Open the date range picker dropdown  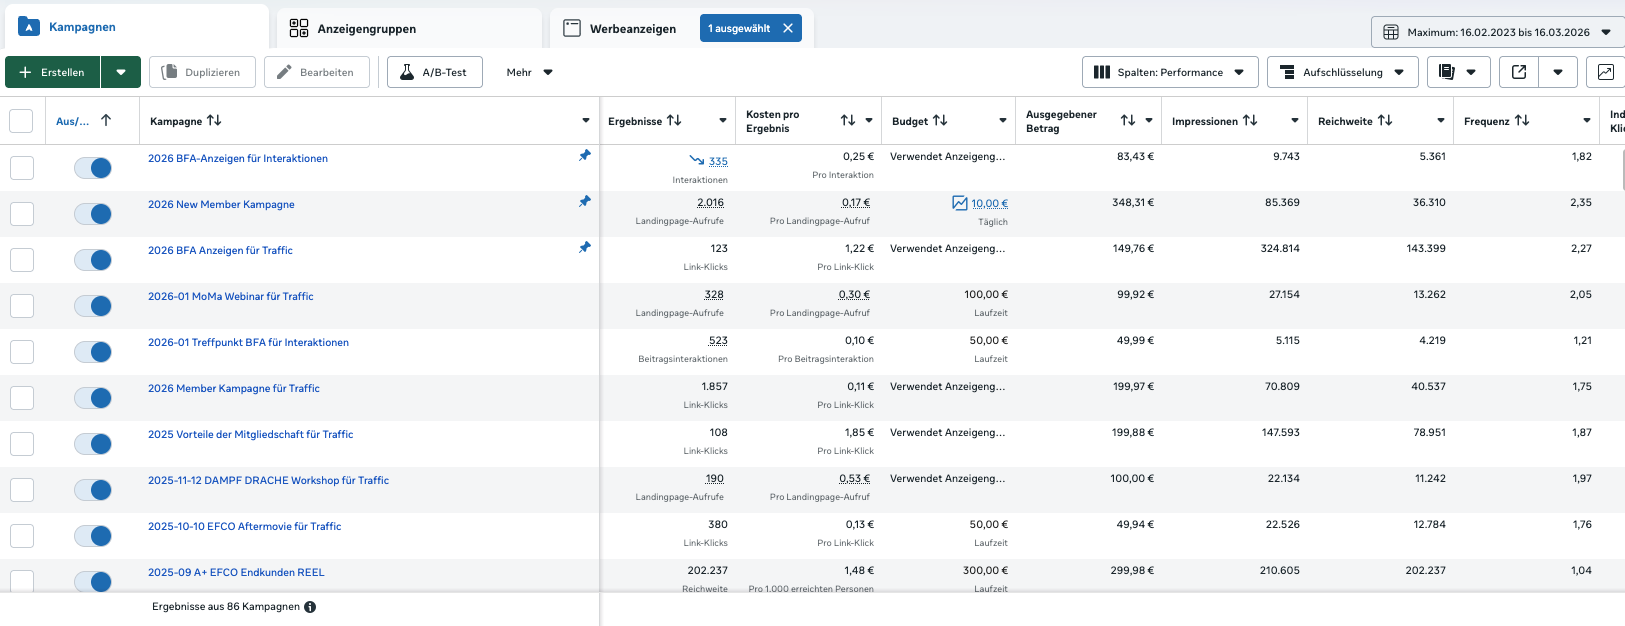point(1497,32)
